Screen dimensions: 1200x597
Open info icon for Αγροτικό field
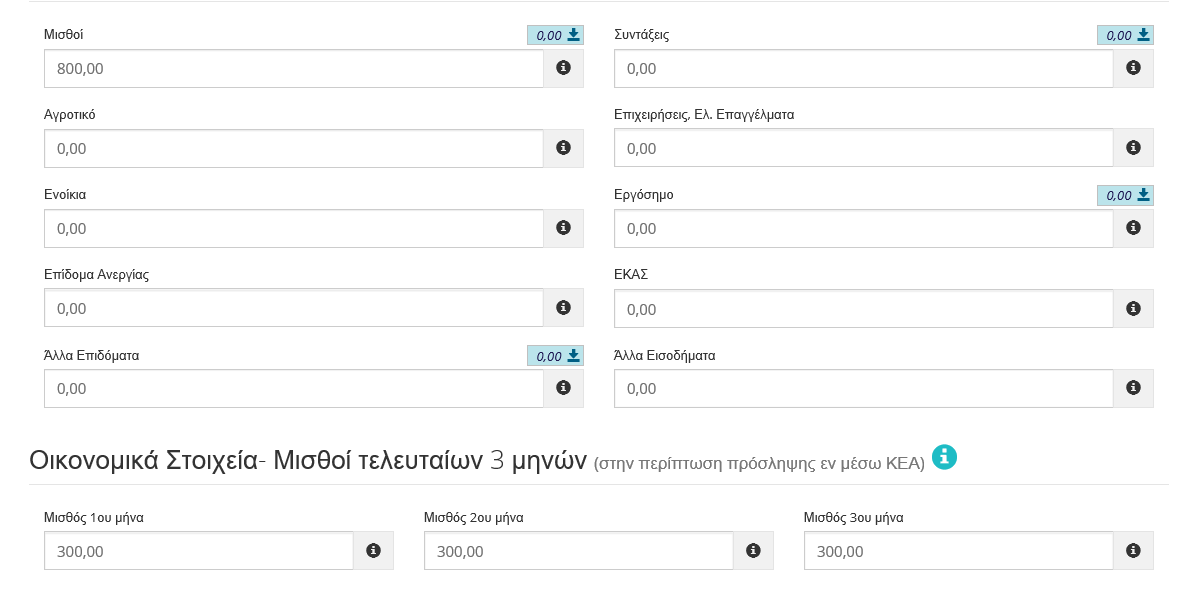tap(563, 148)
